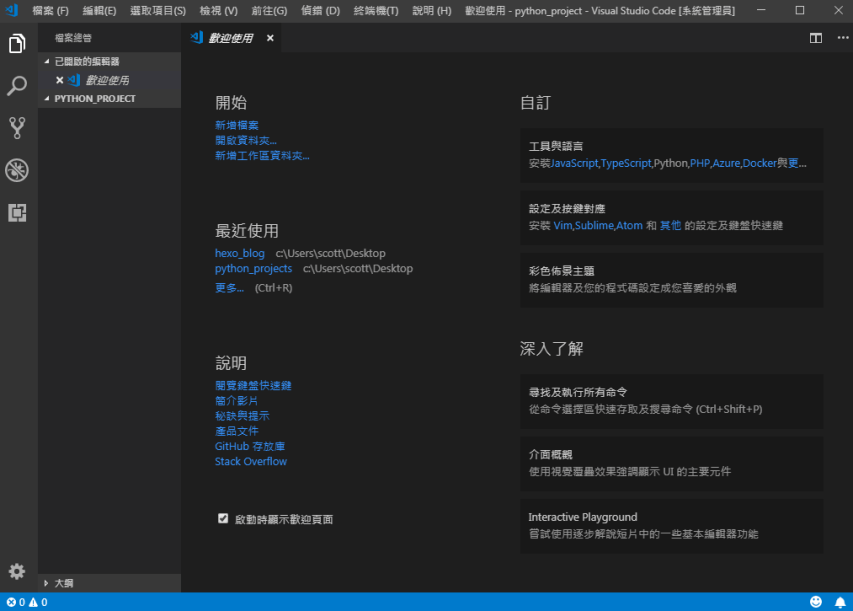Image resolution: width=853 pixels, height=611 pixels.
Task: Open the editor more actions ellipsis
Action: coord(843,38)
